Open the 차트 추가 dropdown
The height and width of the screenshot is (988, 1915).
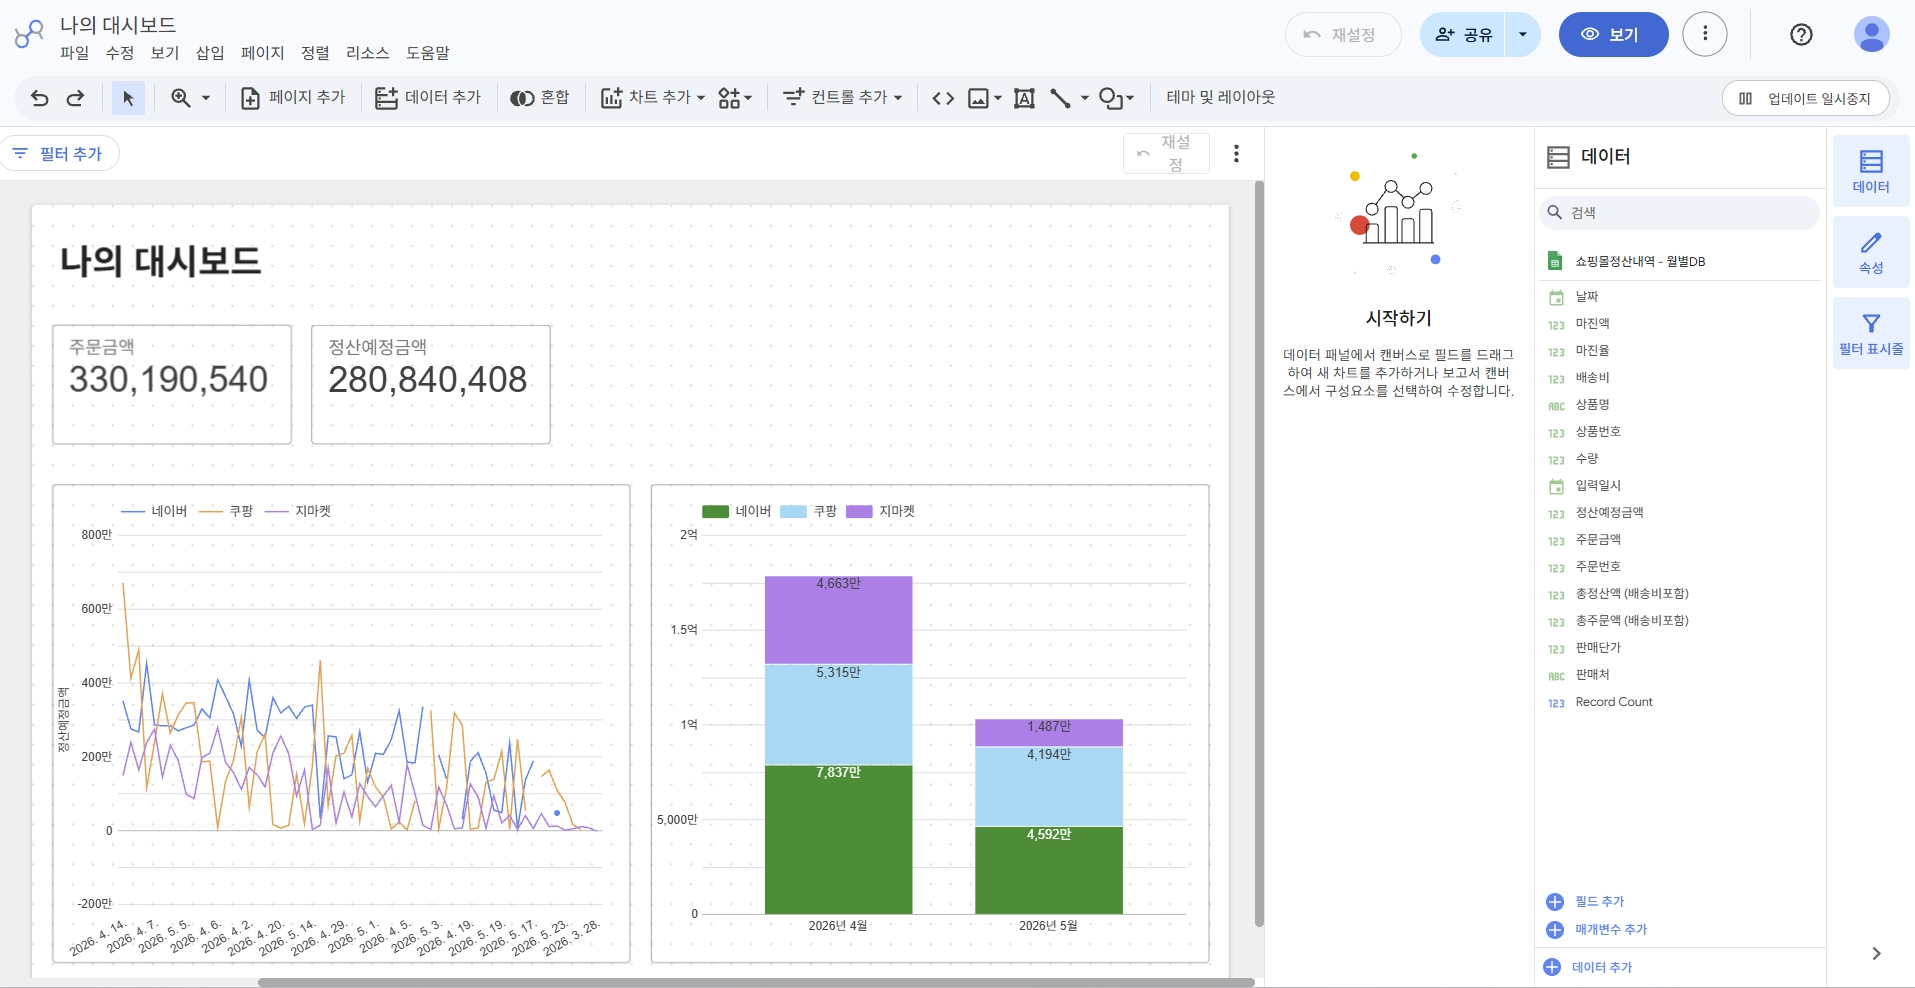click(653, 98)
